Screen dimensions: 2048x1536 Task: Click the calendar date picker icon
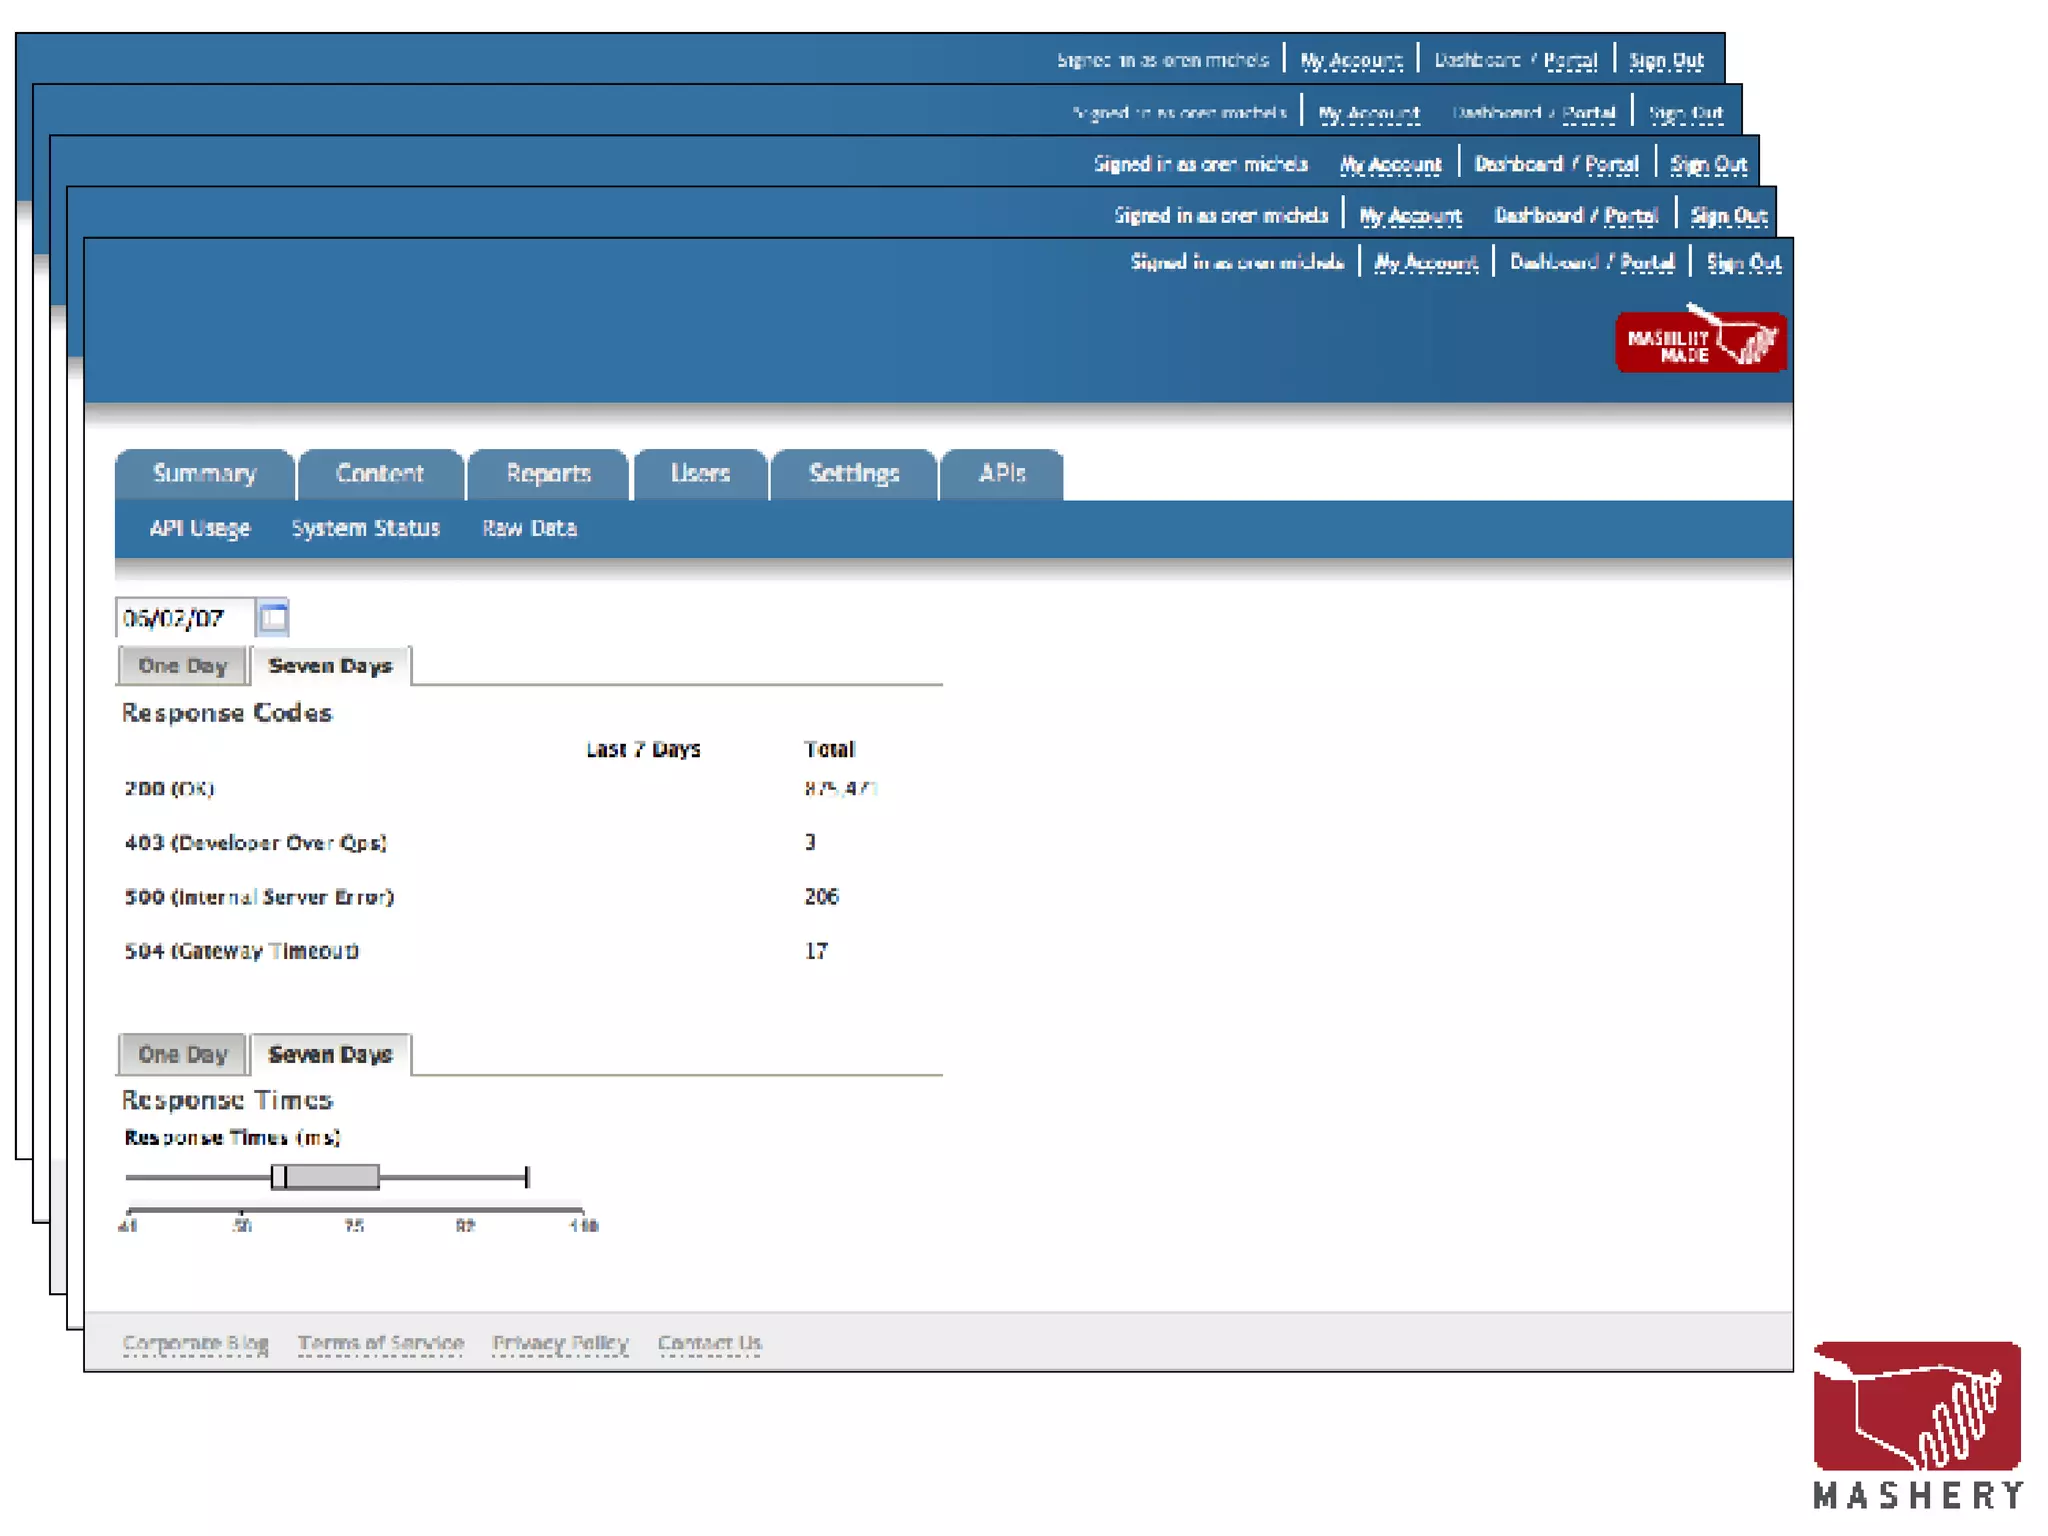tap(273, 617)
